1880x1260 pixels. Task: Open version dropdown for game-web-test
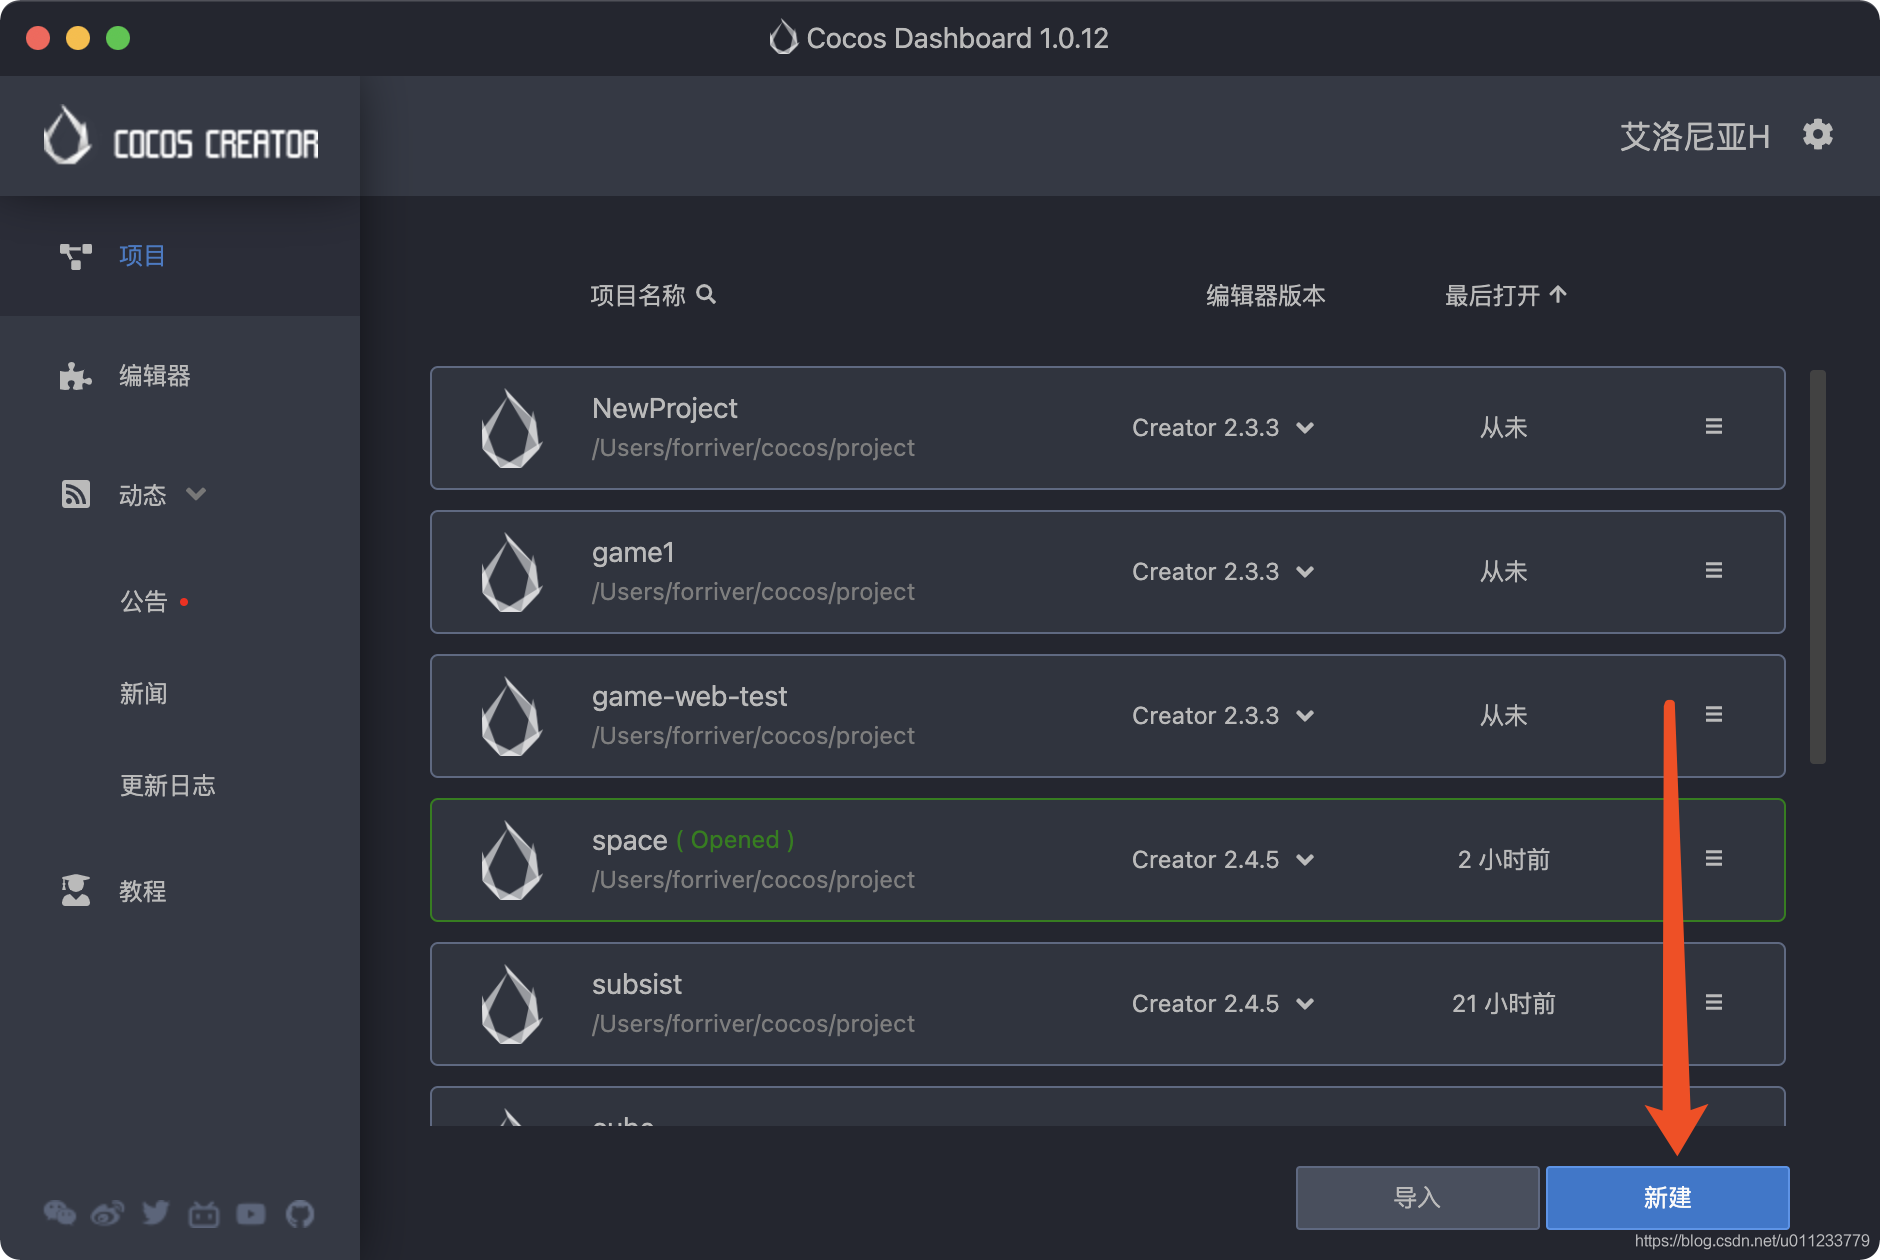tap(1305, 716)
